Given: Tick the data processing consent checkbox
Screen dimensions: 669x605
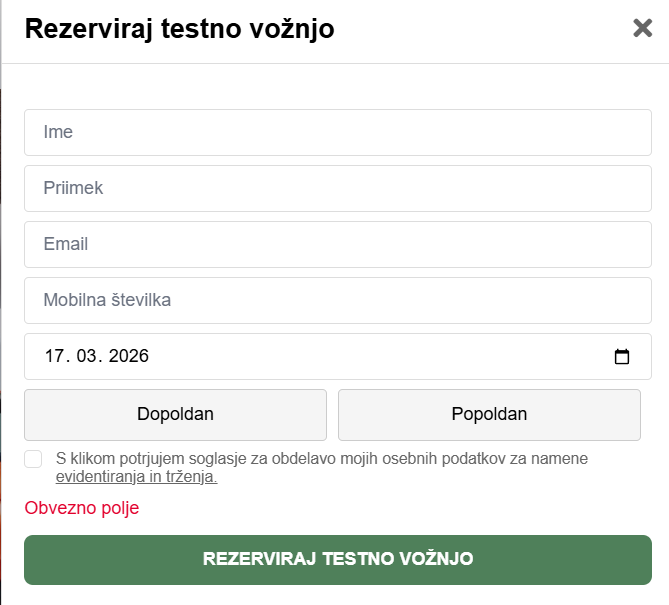Looking at the screenshot, I should 34,459.
